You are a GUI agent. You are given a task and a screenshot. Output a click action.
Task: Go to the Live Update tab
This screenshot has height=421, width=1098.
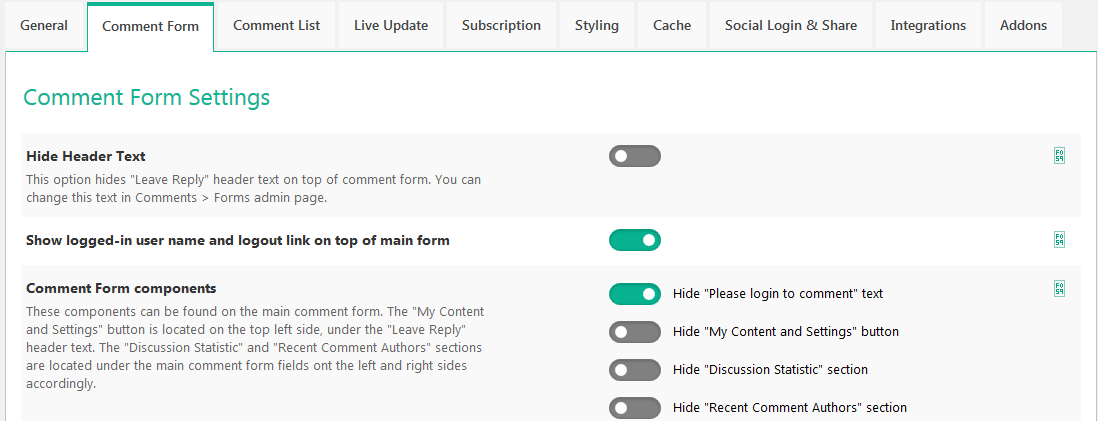tap(391, 25)
